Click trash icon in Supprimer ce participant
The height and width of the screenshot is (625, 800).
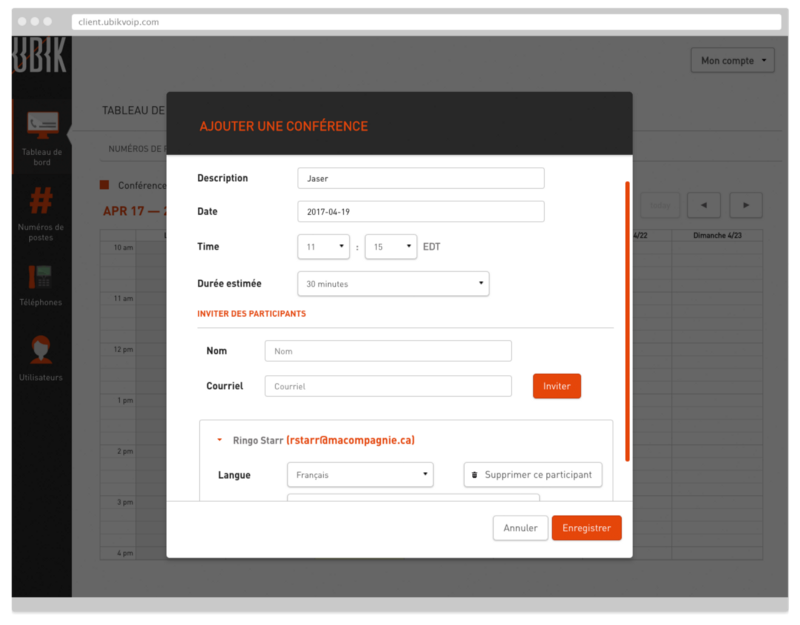click(x=474, y=475)
